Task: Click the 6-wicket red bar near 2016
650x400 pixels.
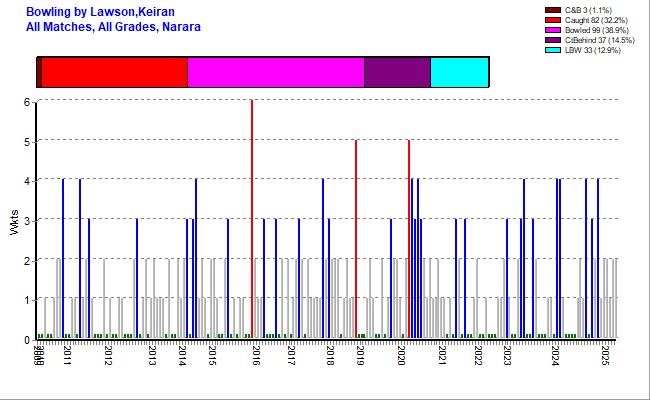Action: click(252, 218)
